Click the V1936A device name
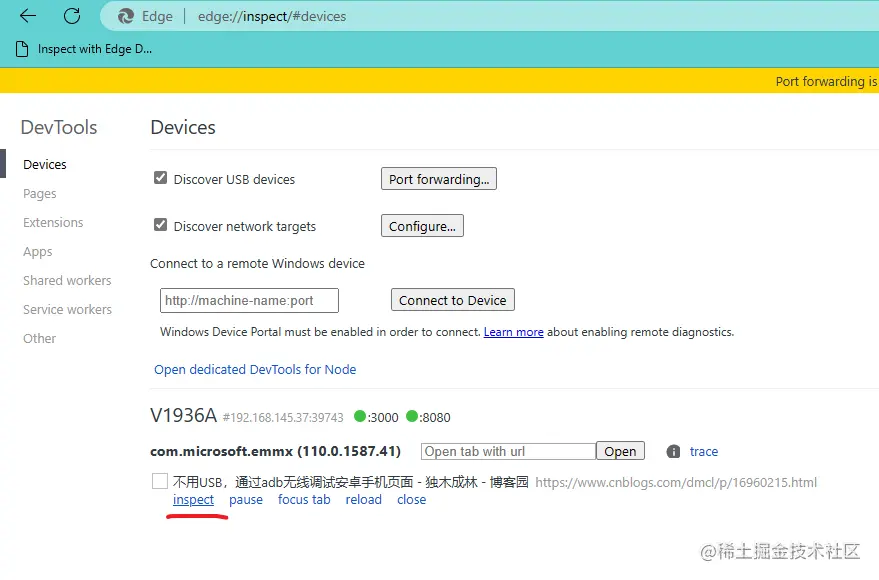Image resolution: width=879 pixels, height=580 pixels. click(183, 415)
